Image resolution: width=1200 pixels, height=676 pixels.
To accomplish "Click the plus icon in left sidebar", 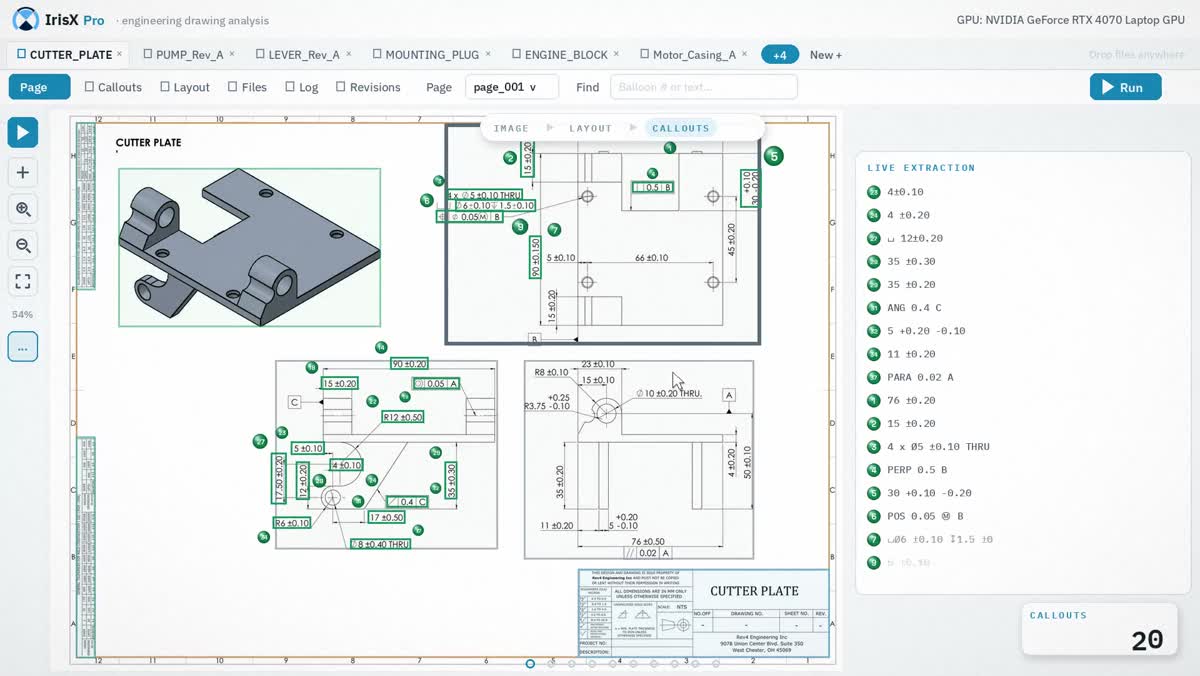I will point(23,172).
